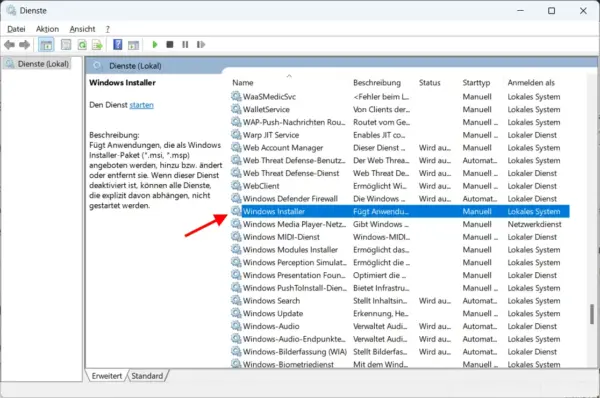Open the Aktion menu
The width and height of the screenshot is (600, 398).
(47, 29)
